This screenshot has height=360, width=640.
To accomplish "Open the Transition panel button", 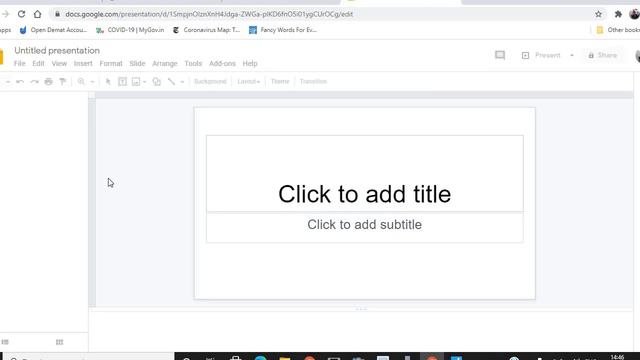I will [313, 82].
